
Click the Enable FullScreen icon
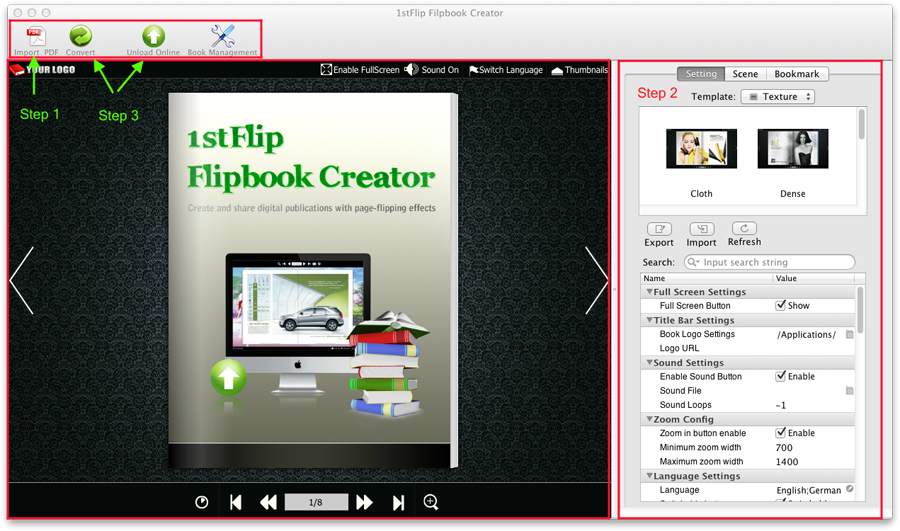[x=326, y=70]
